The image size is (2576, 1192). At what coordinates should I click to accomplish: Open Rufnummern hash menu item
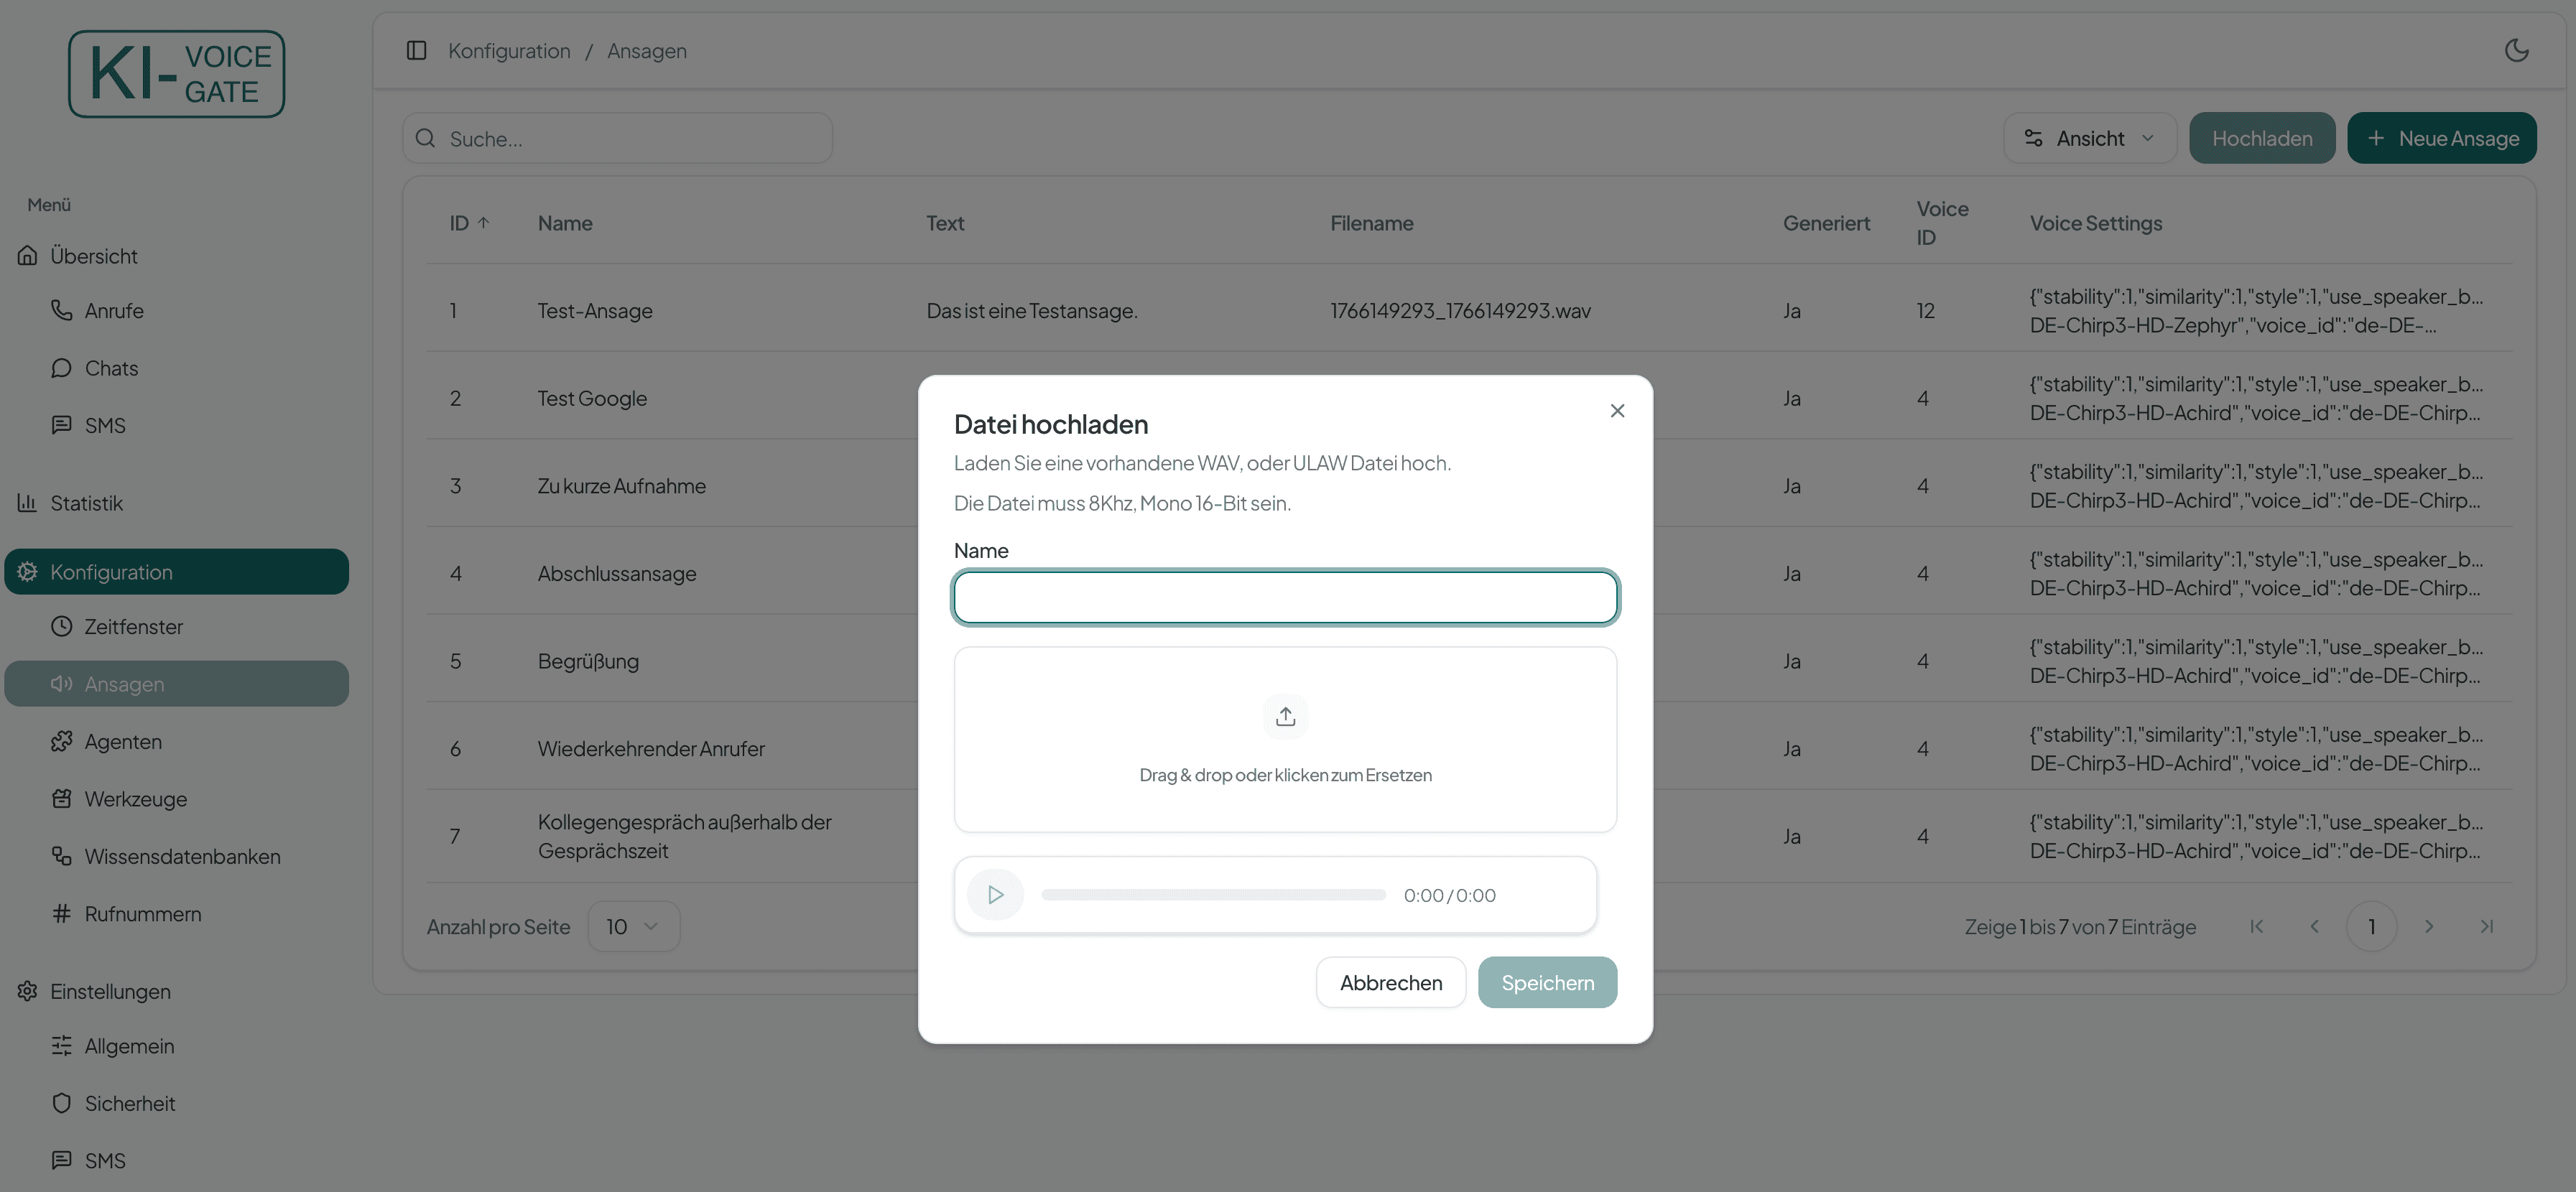pos(142,913)
